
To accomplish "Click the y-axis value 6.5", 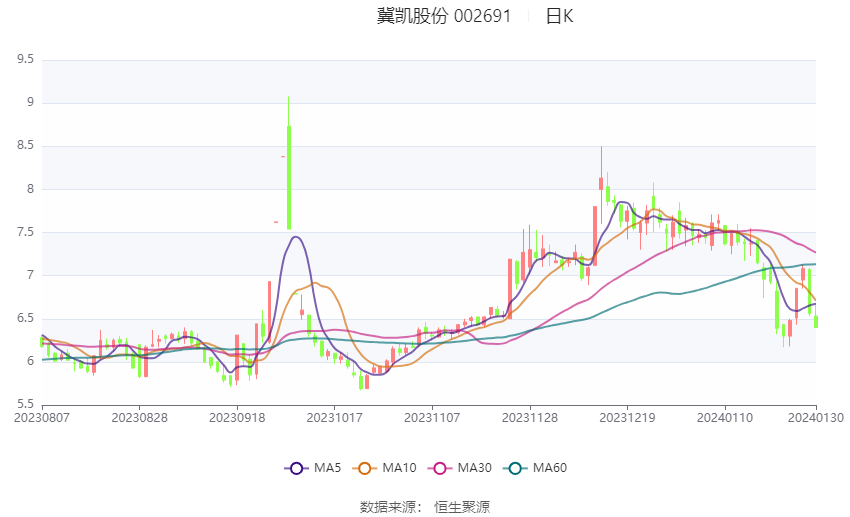I will [25, 318].
